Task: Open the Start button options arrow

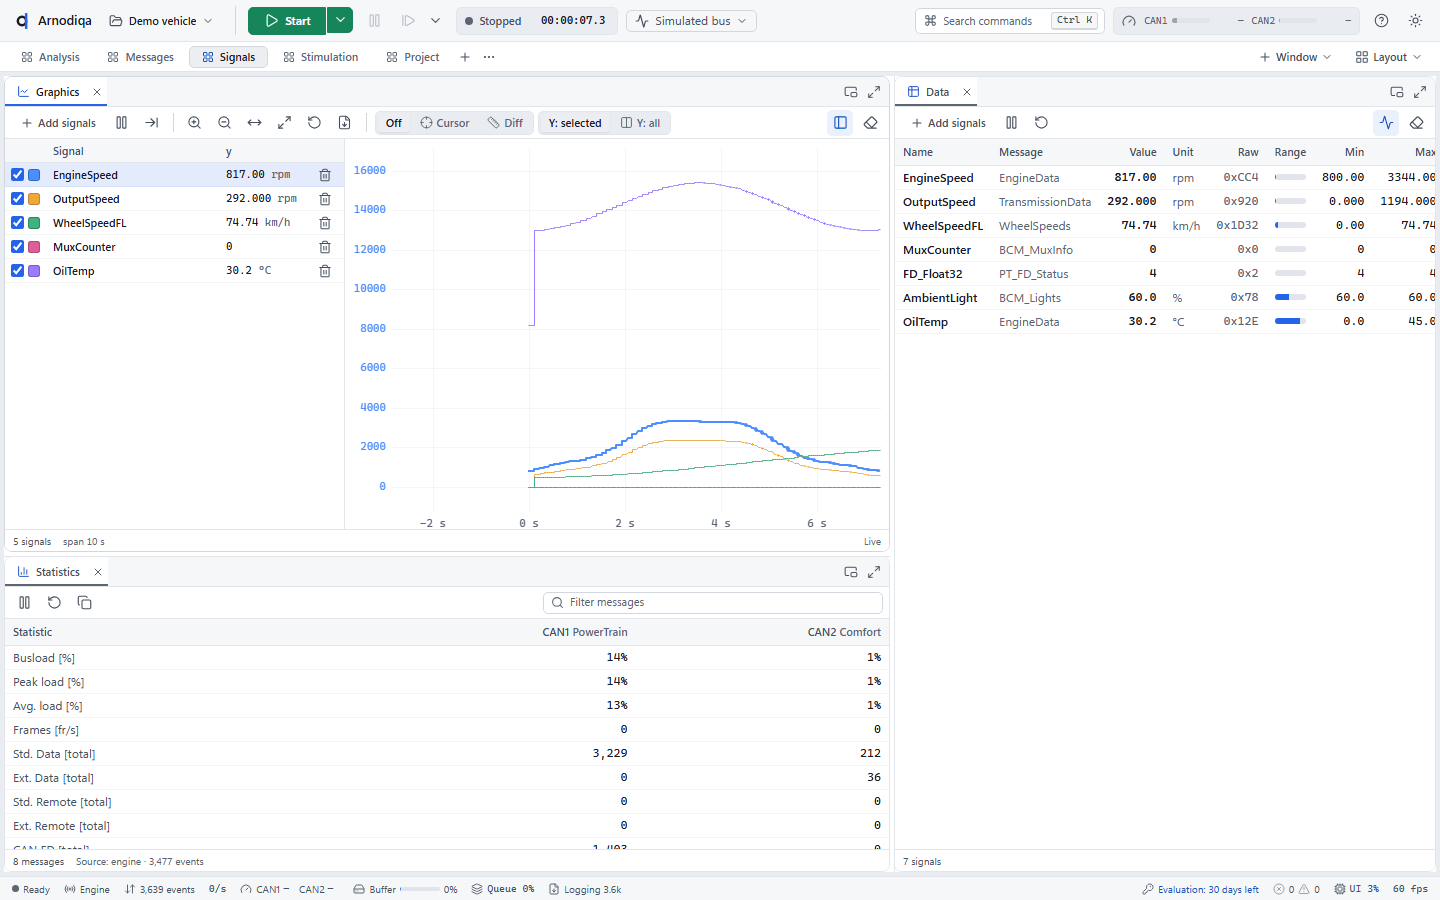Action: click(x=341, y=21)
